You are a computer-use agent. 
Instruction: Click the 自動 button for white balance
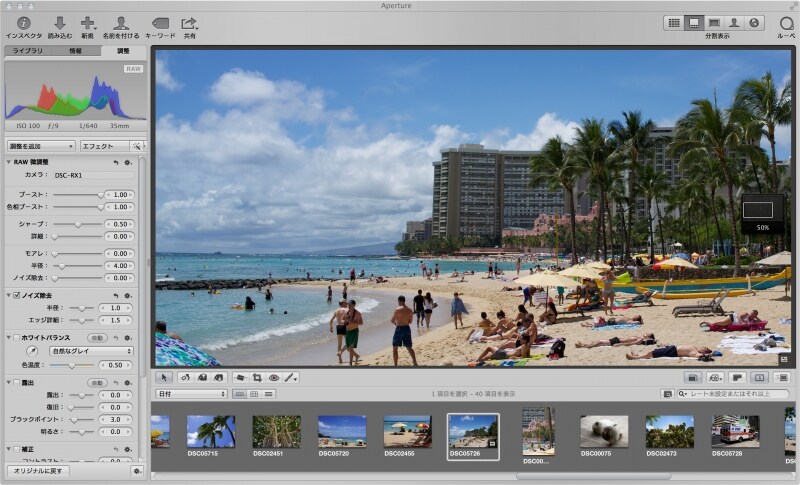(98, 338)
